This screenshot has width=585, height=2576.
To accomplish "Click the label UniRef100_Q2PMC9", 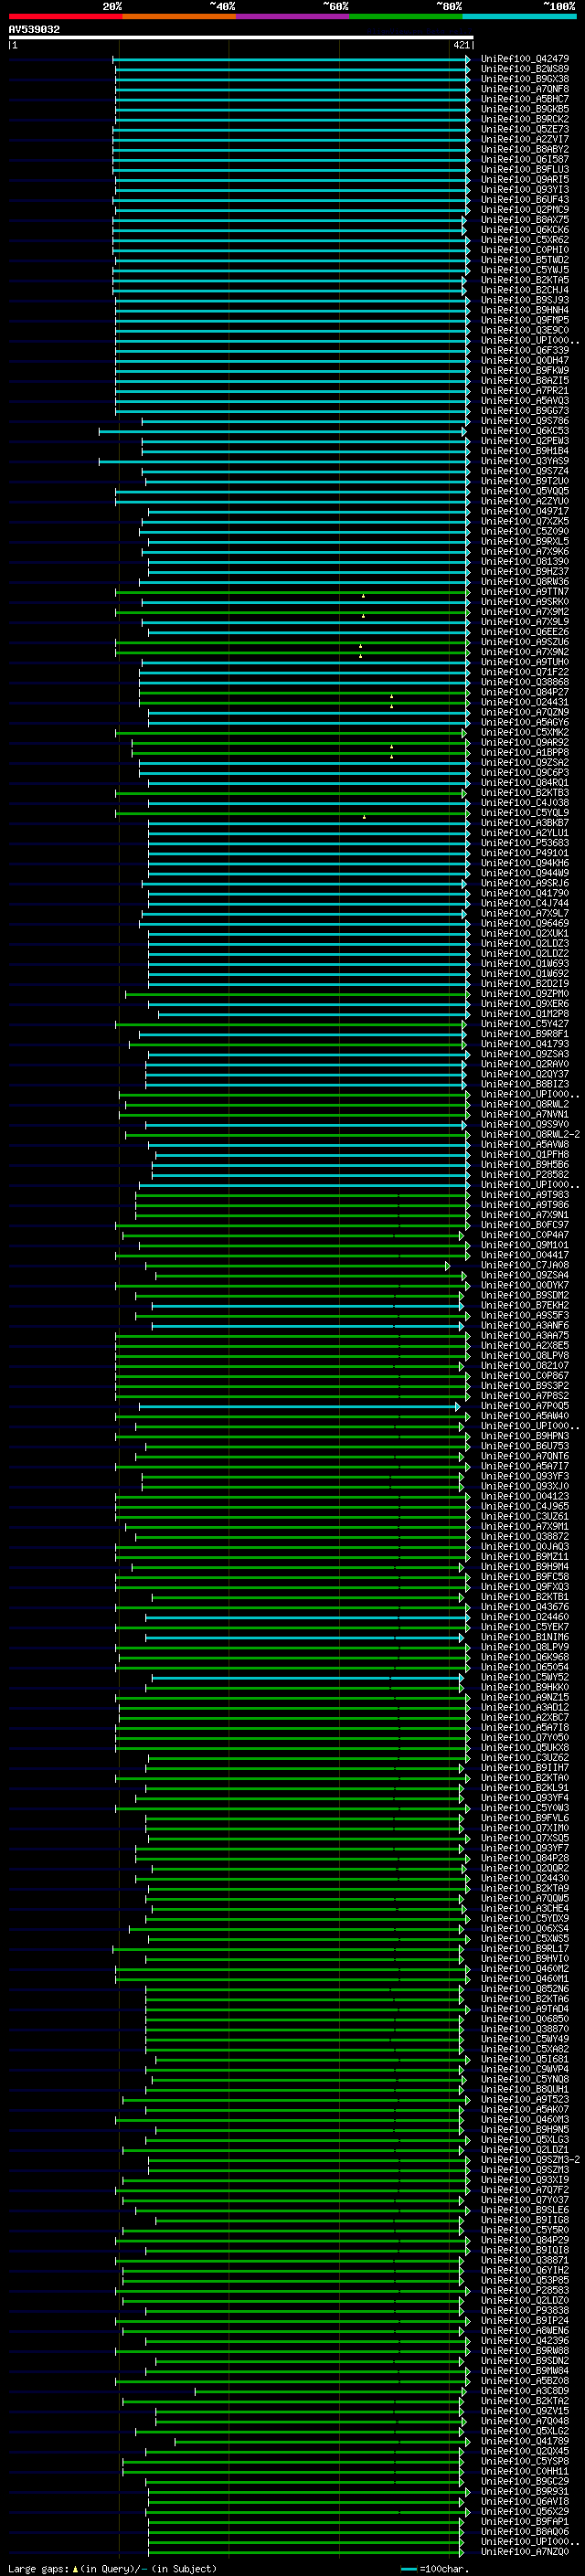I will [x=525, y=210].
